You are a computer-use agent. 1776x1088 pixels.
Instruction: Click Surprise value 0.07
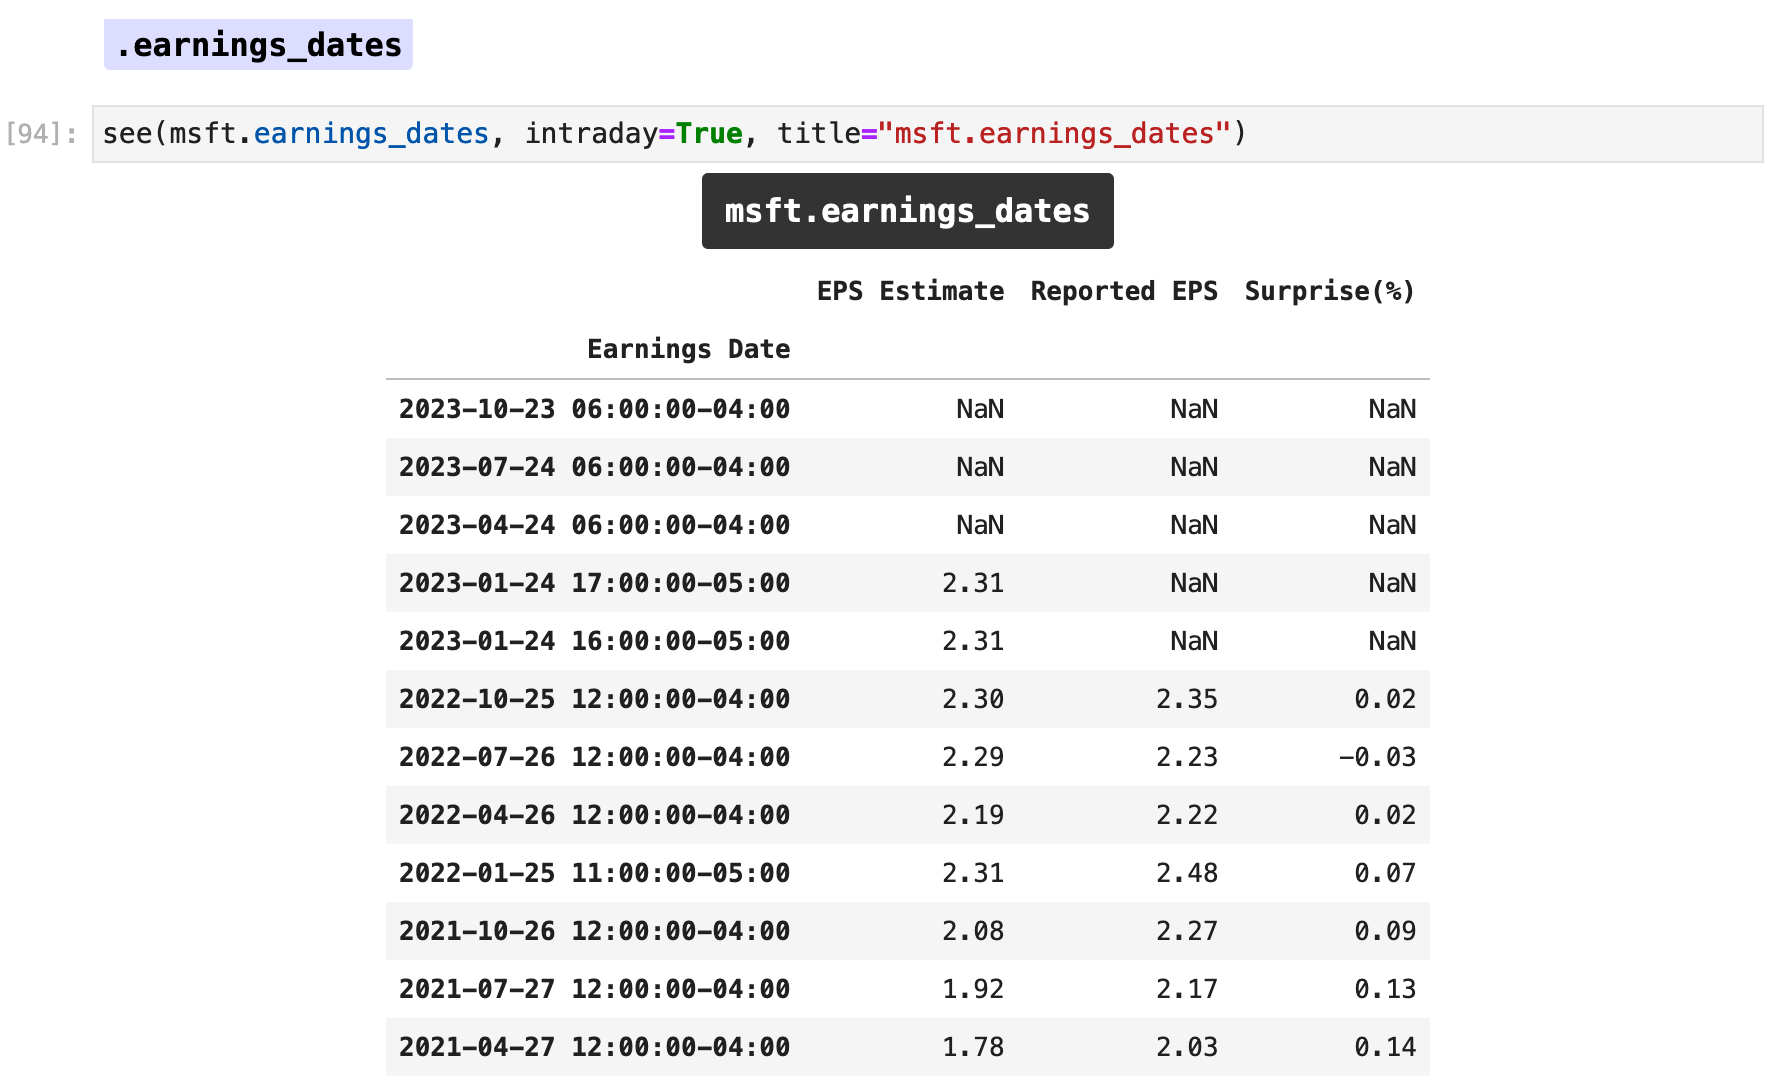pyautogui.click(x=1386, y=873)
